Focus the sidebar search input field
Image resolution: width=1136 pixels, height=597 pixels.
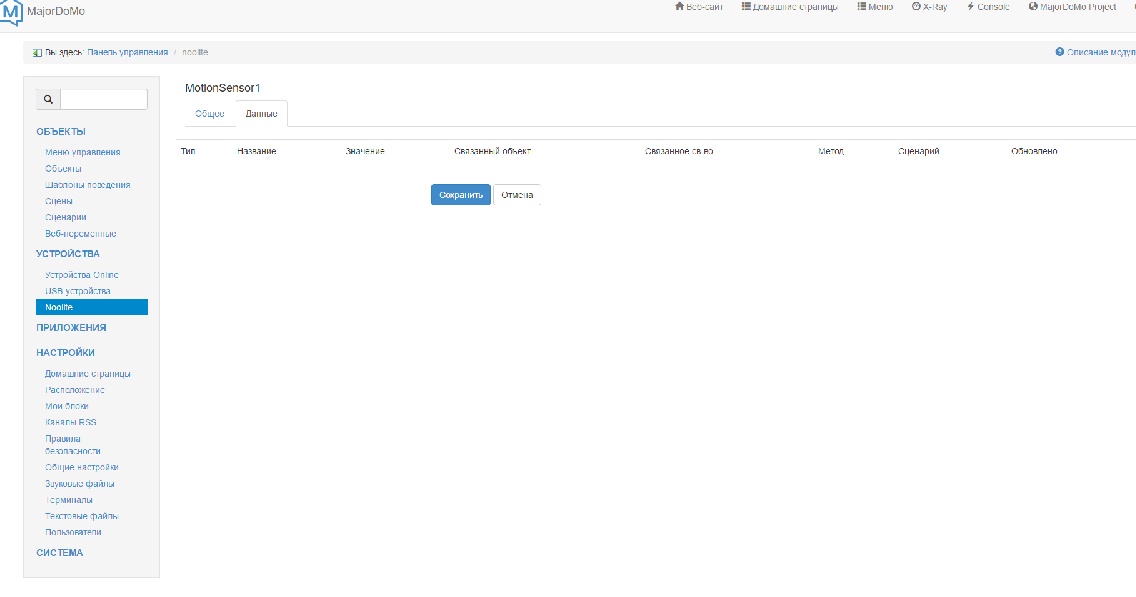pyautogui.click(x=104, y=99)
